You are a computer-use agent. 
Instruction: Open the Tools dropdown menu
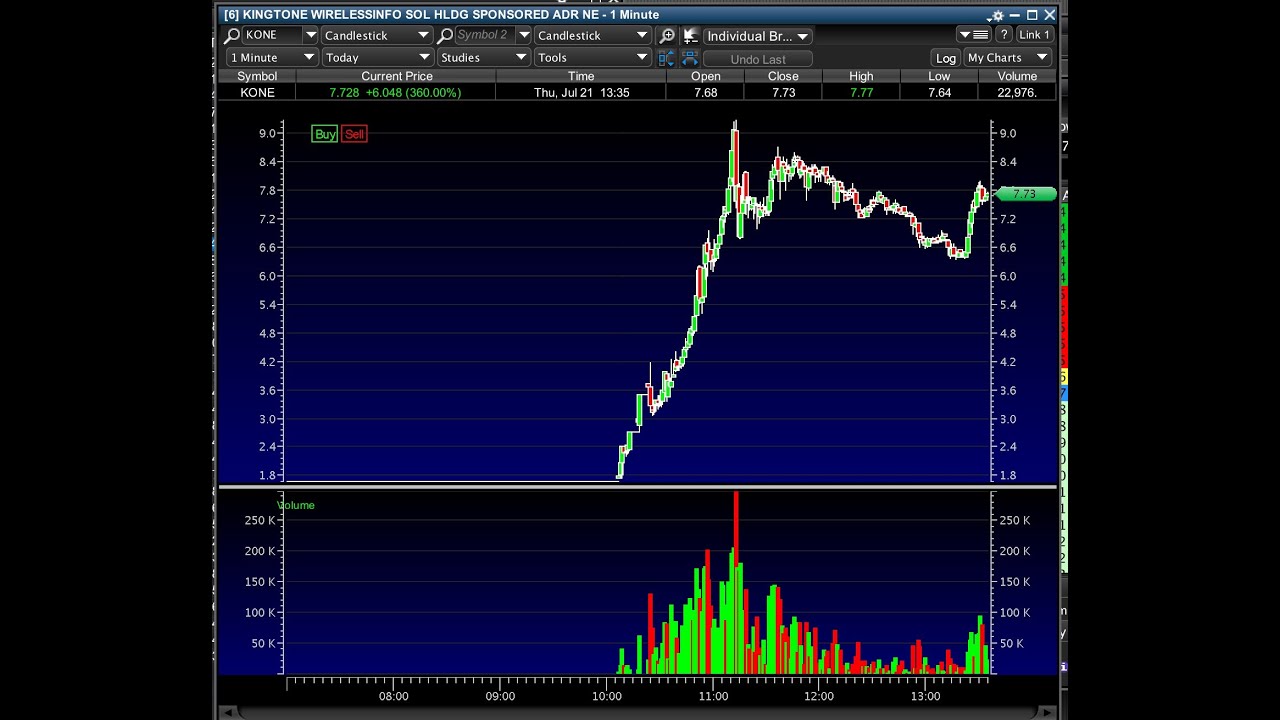click(x=593, y=58)
